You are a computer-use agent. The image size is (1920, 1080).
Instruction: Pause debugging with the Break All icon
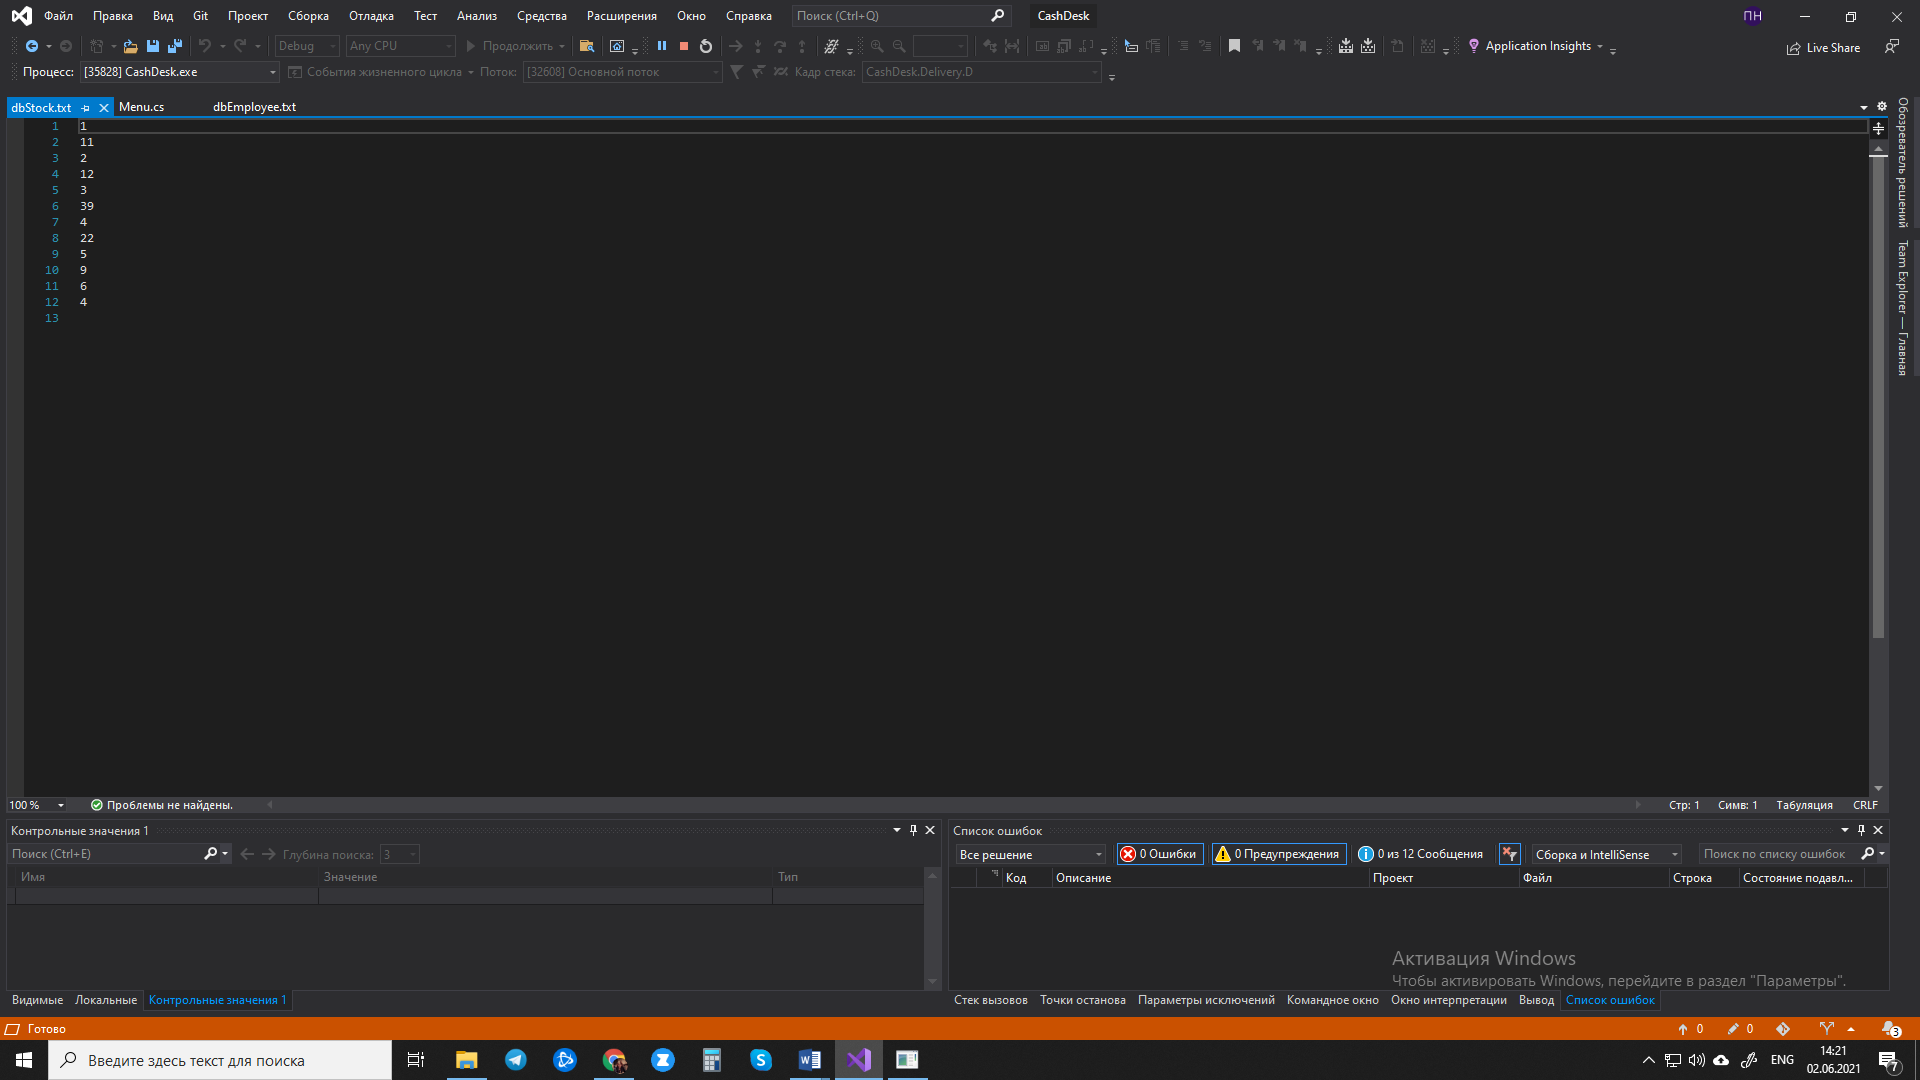(661, 46)
